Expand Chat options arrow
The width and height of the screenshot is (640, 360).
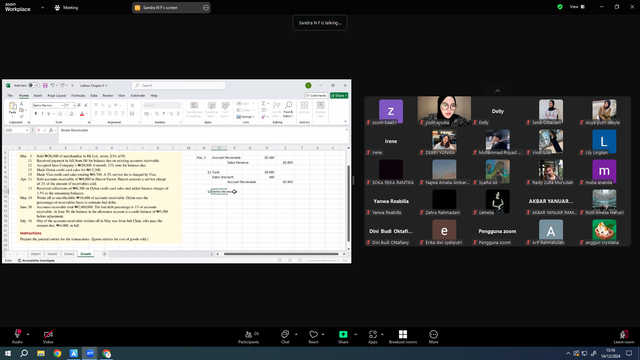point(296,334)
